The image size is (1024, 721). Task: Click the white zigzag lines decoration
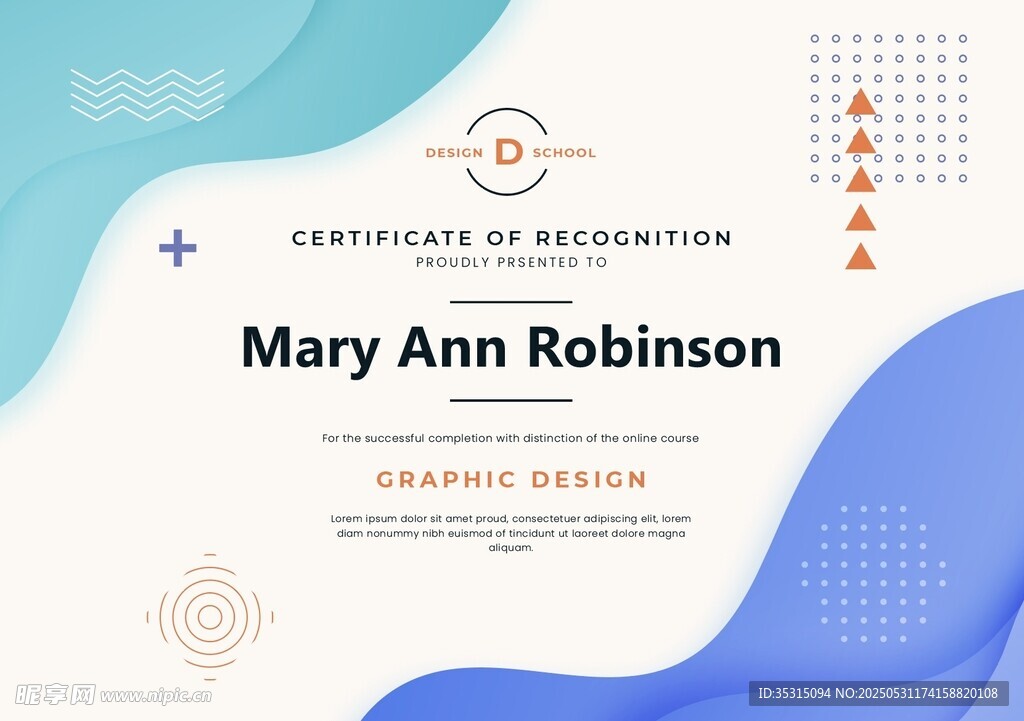[x=147, y=95]
